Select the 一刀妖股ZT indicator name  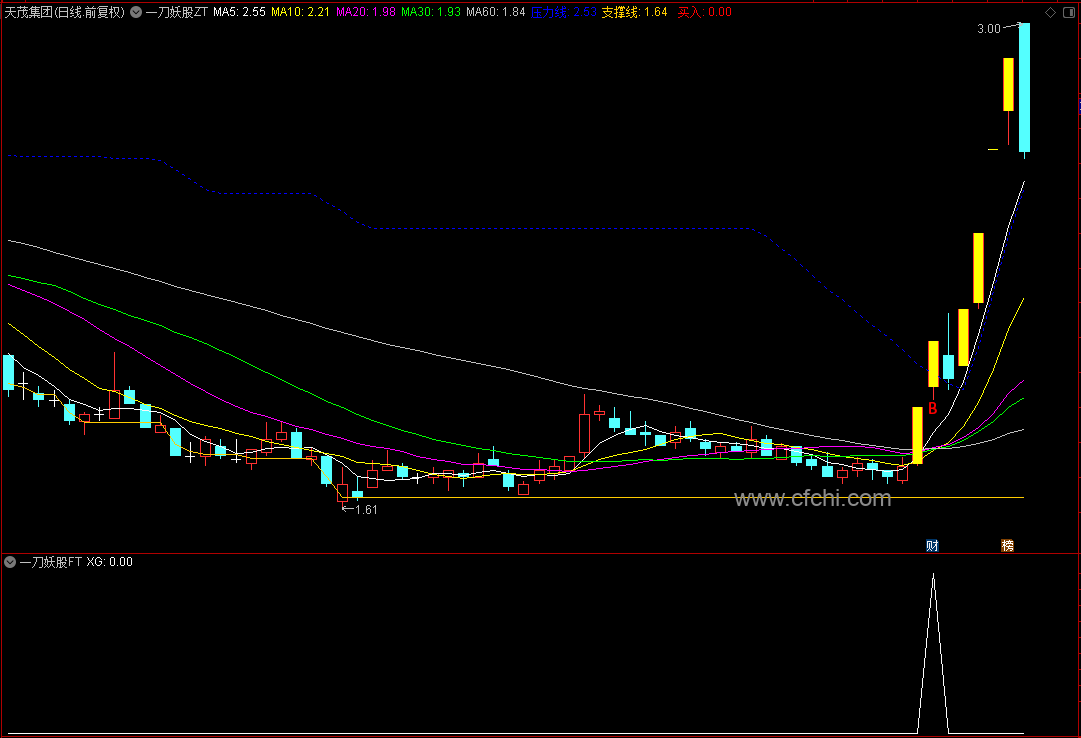point(176,12)
